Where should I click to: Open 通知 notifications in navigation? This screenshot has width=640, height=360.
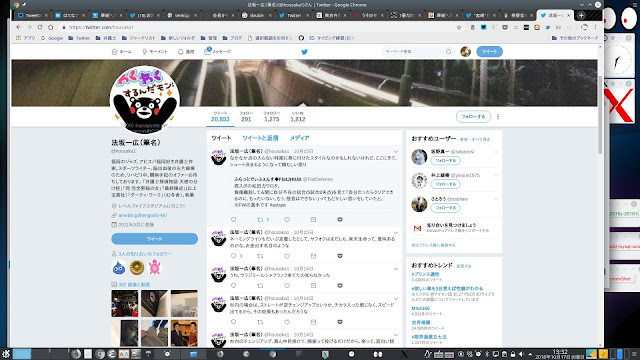coord(186,52)
